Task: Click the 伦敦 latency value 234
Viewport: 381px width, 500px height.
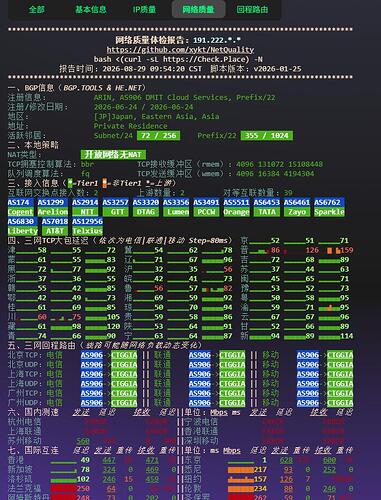Action: [260, 489]
